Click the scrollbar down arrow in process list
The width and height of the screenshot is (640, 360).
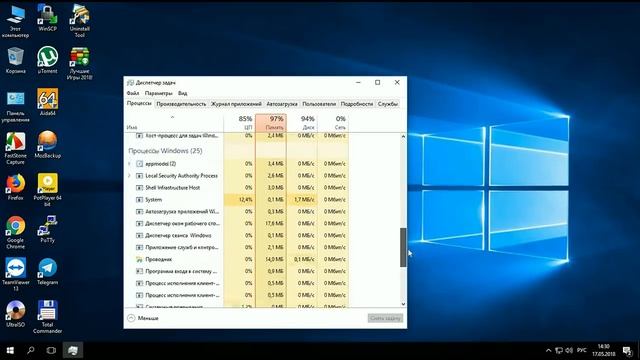click(x=403, y=304)
